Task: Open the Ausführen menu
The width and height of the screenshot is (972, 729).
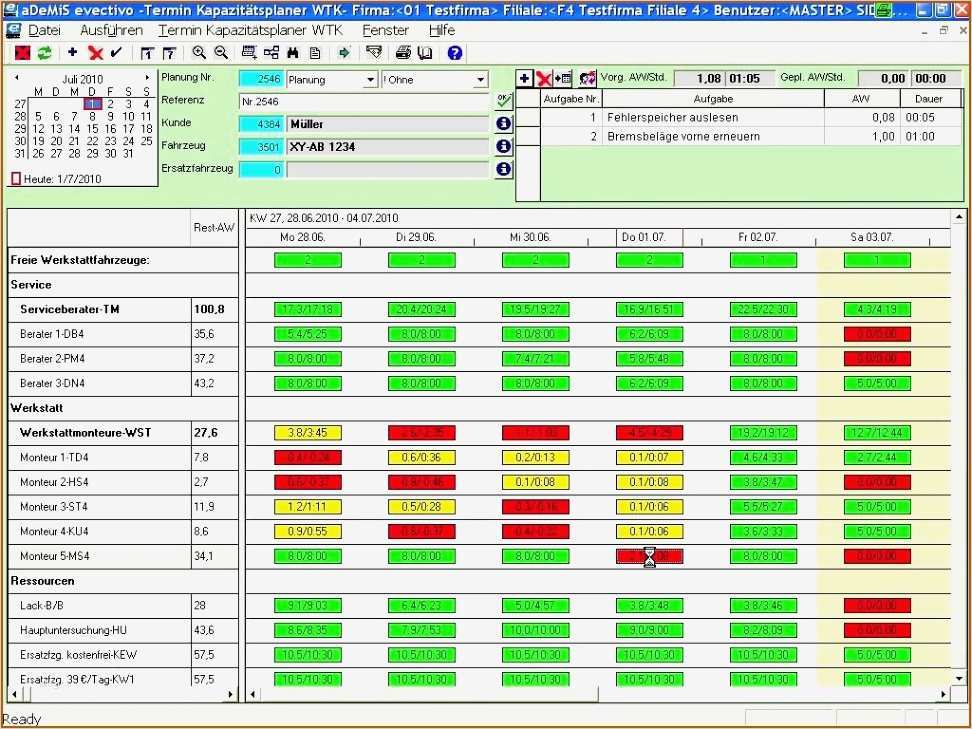Action: coord(112,30)
